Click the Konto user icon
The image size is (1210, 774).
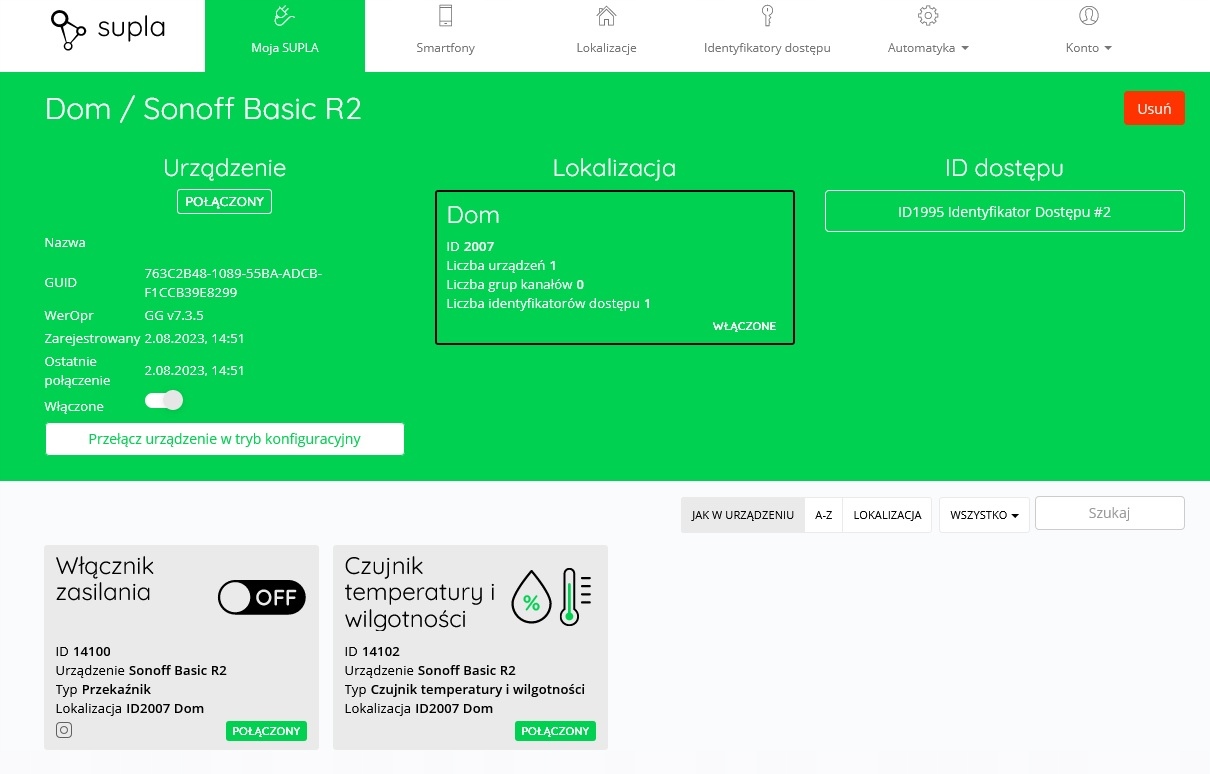(x=1089, y=15)
